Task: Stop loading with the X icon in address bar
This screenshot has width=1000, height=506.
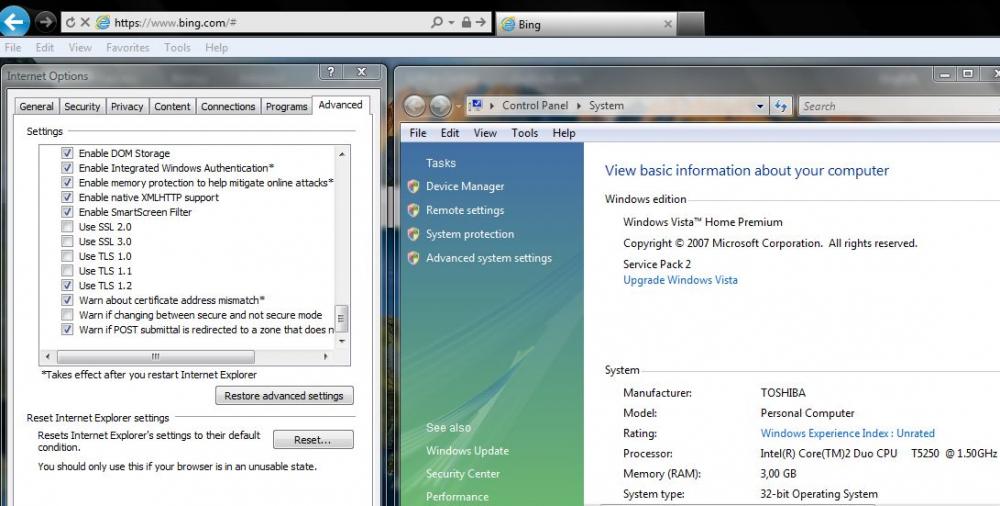Action: click(85, 23)
